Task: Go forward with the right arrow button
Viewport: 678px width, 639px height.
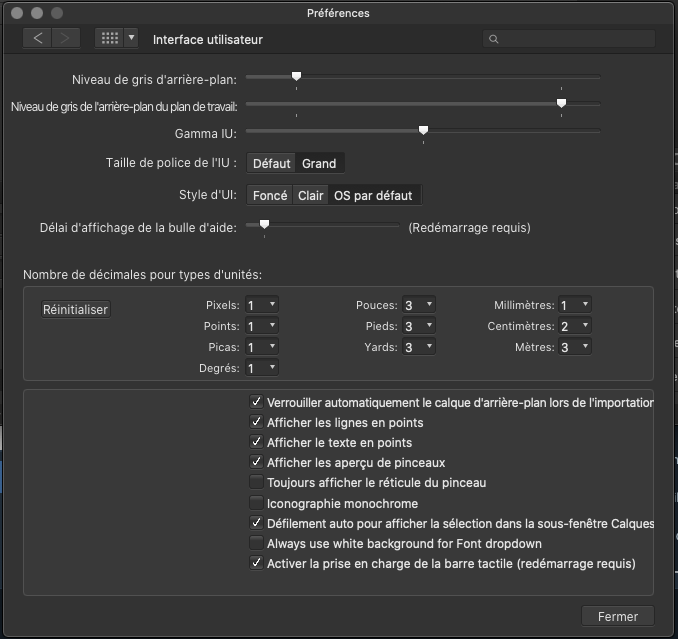Action: [66, 38]
